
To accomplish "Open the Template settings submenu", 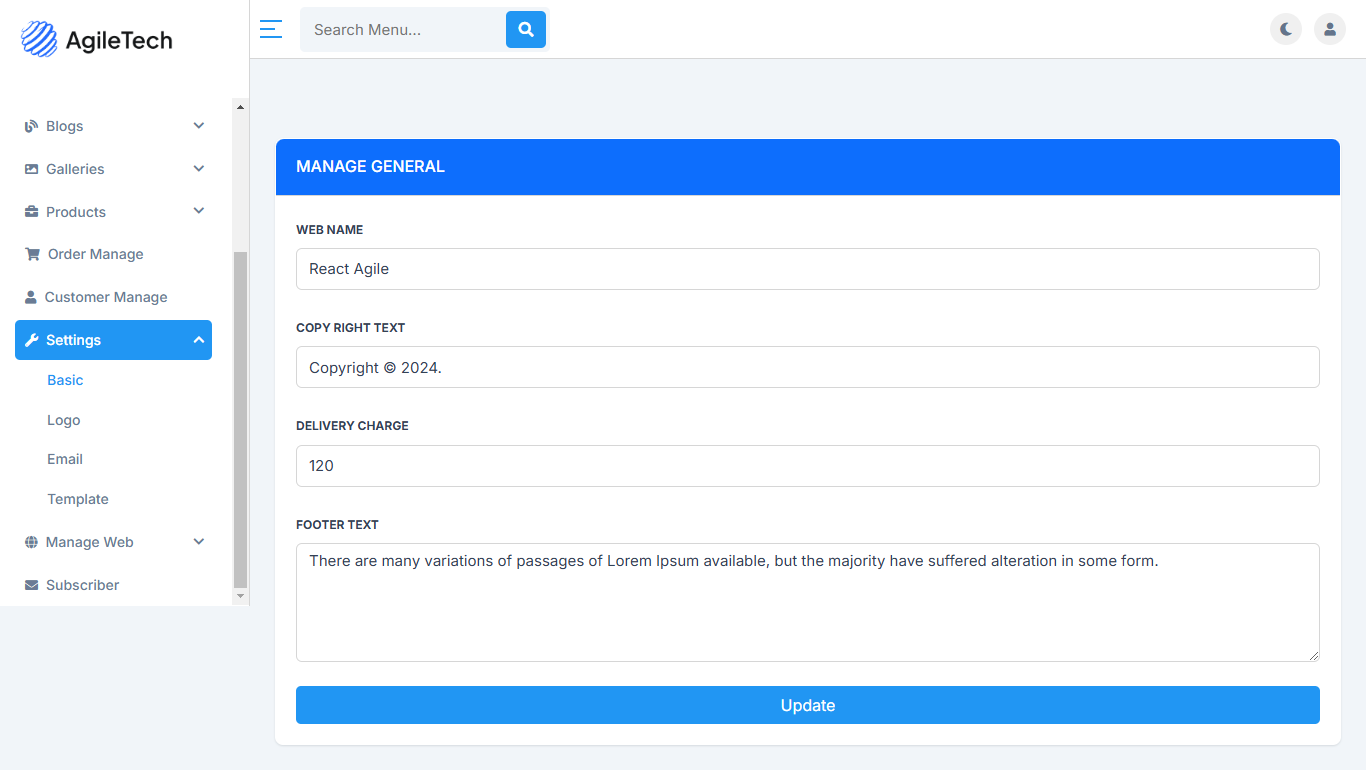I will click(x=78, y=499).
